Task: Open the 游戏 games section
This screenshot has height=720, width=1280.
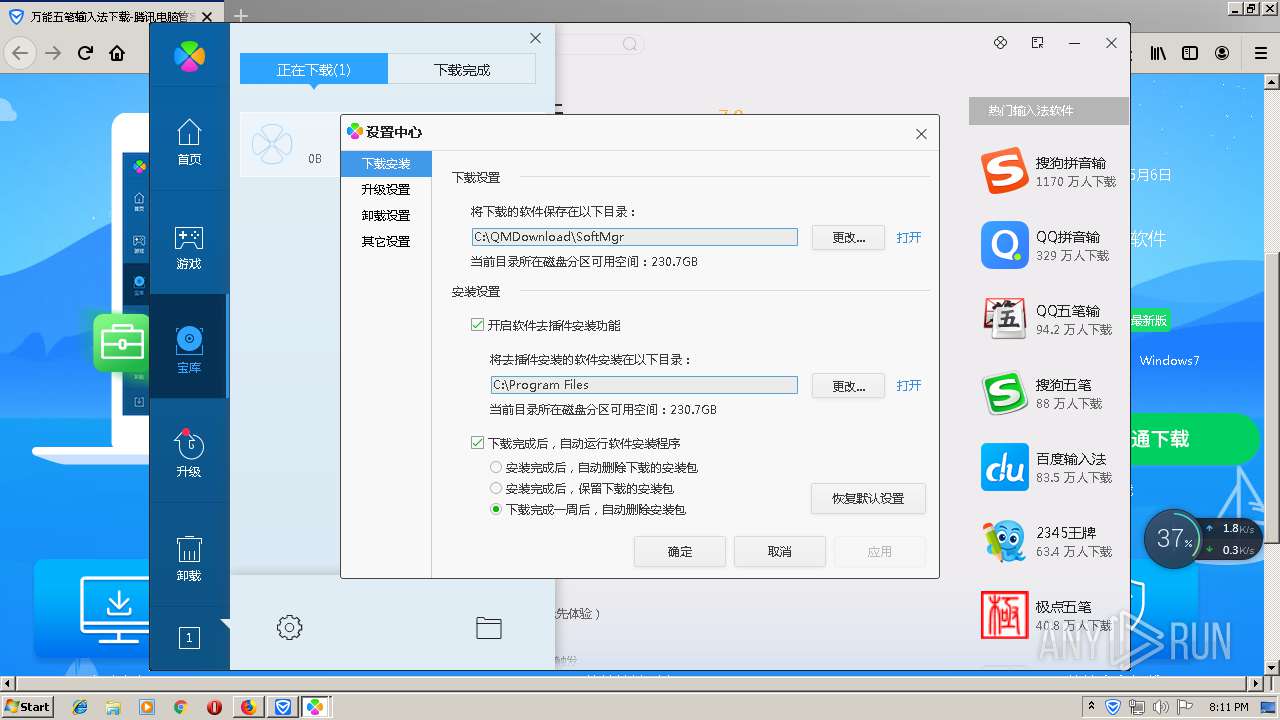Action: (x=189, y=247)
